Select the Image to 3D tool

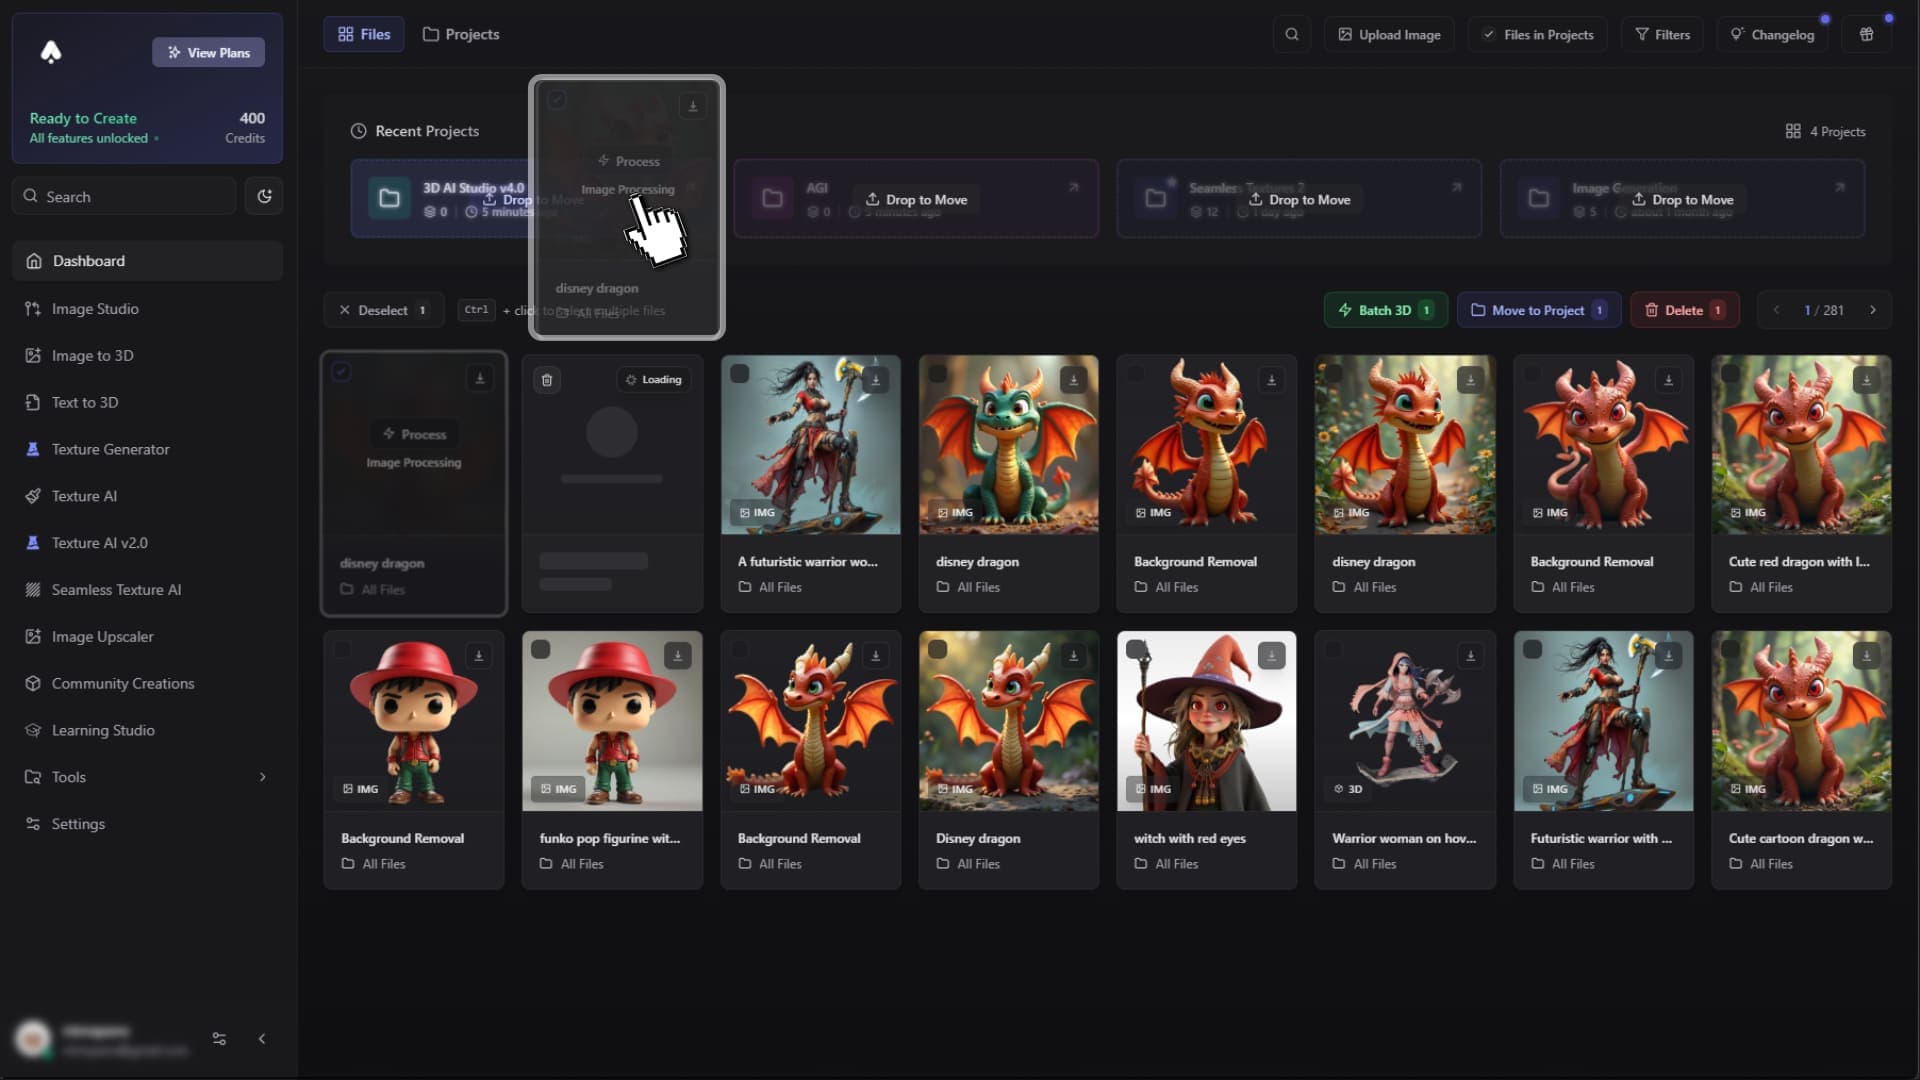pyautogui.click(x=90, y=355)
